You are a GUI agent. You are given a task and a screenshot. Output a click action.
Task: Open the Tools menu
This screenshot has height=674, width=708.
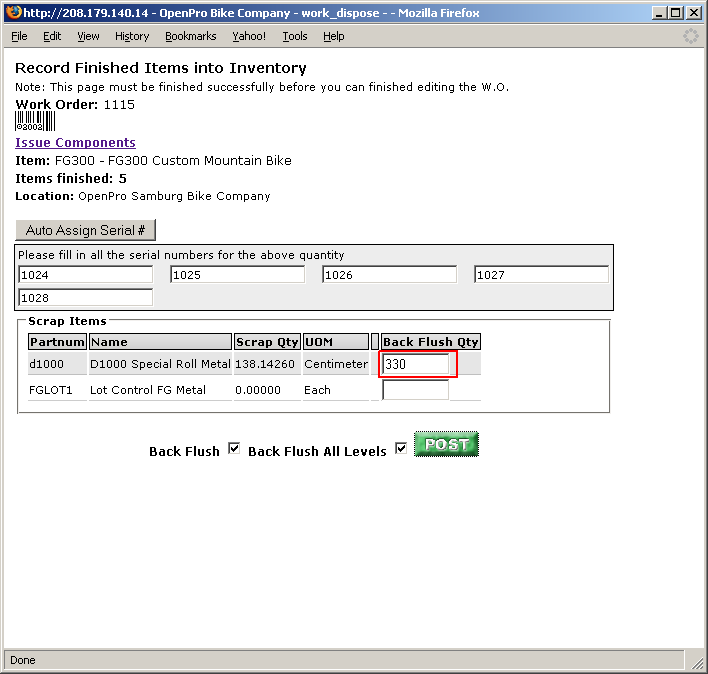295,36
